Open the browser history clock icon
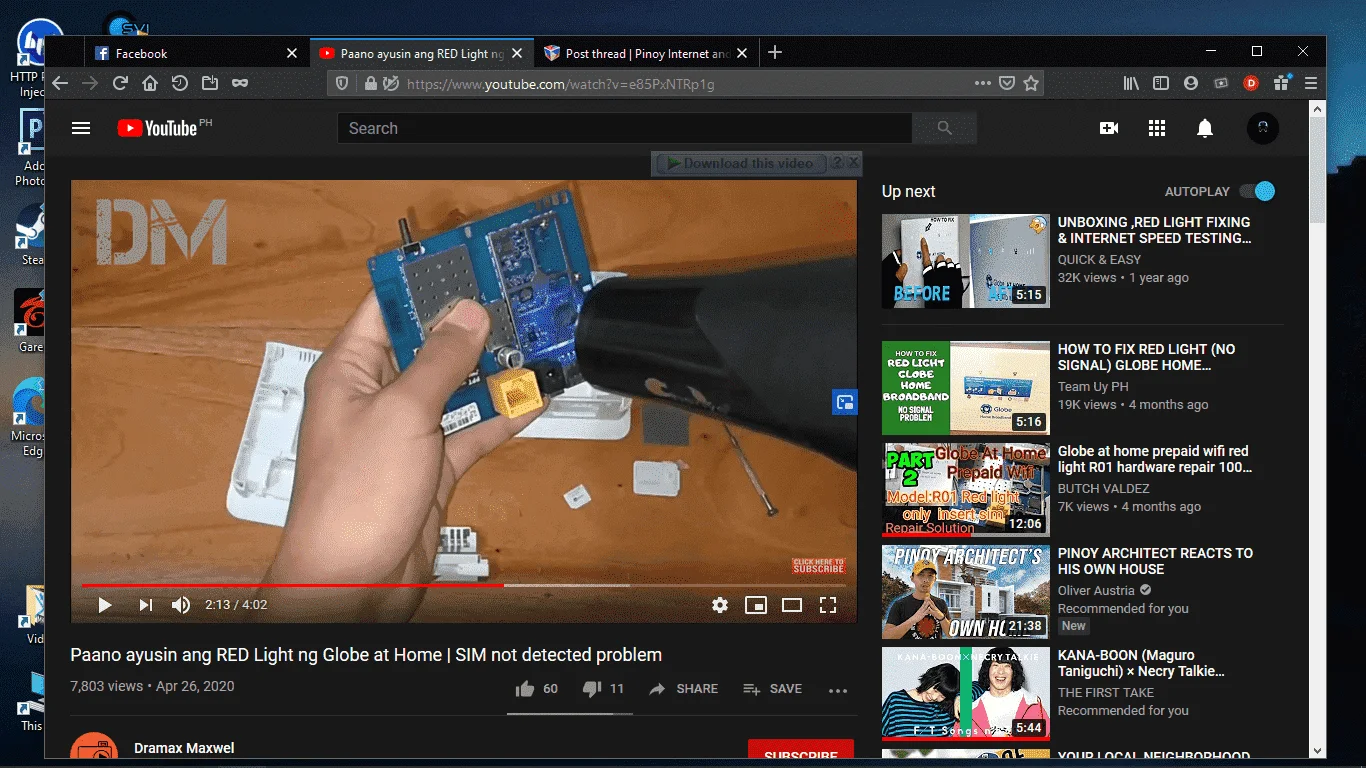1366x768 pixels. [x=180, y=84]
